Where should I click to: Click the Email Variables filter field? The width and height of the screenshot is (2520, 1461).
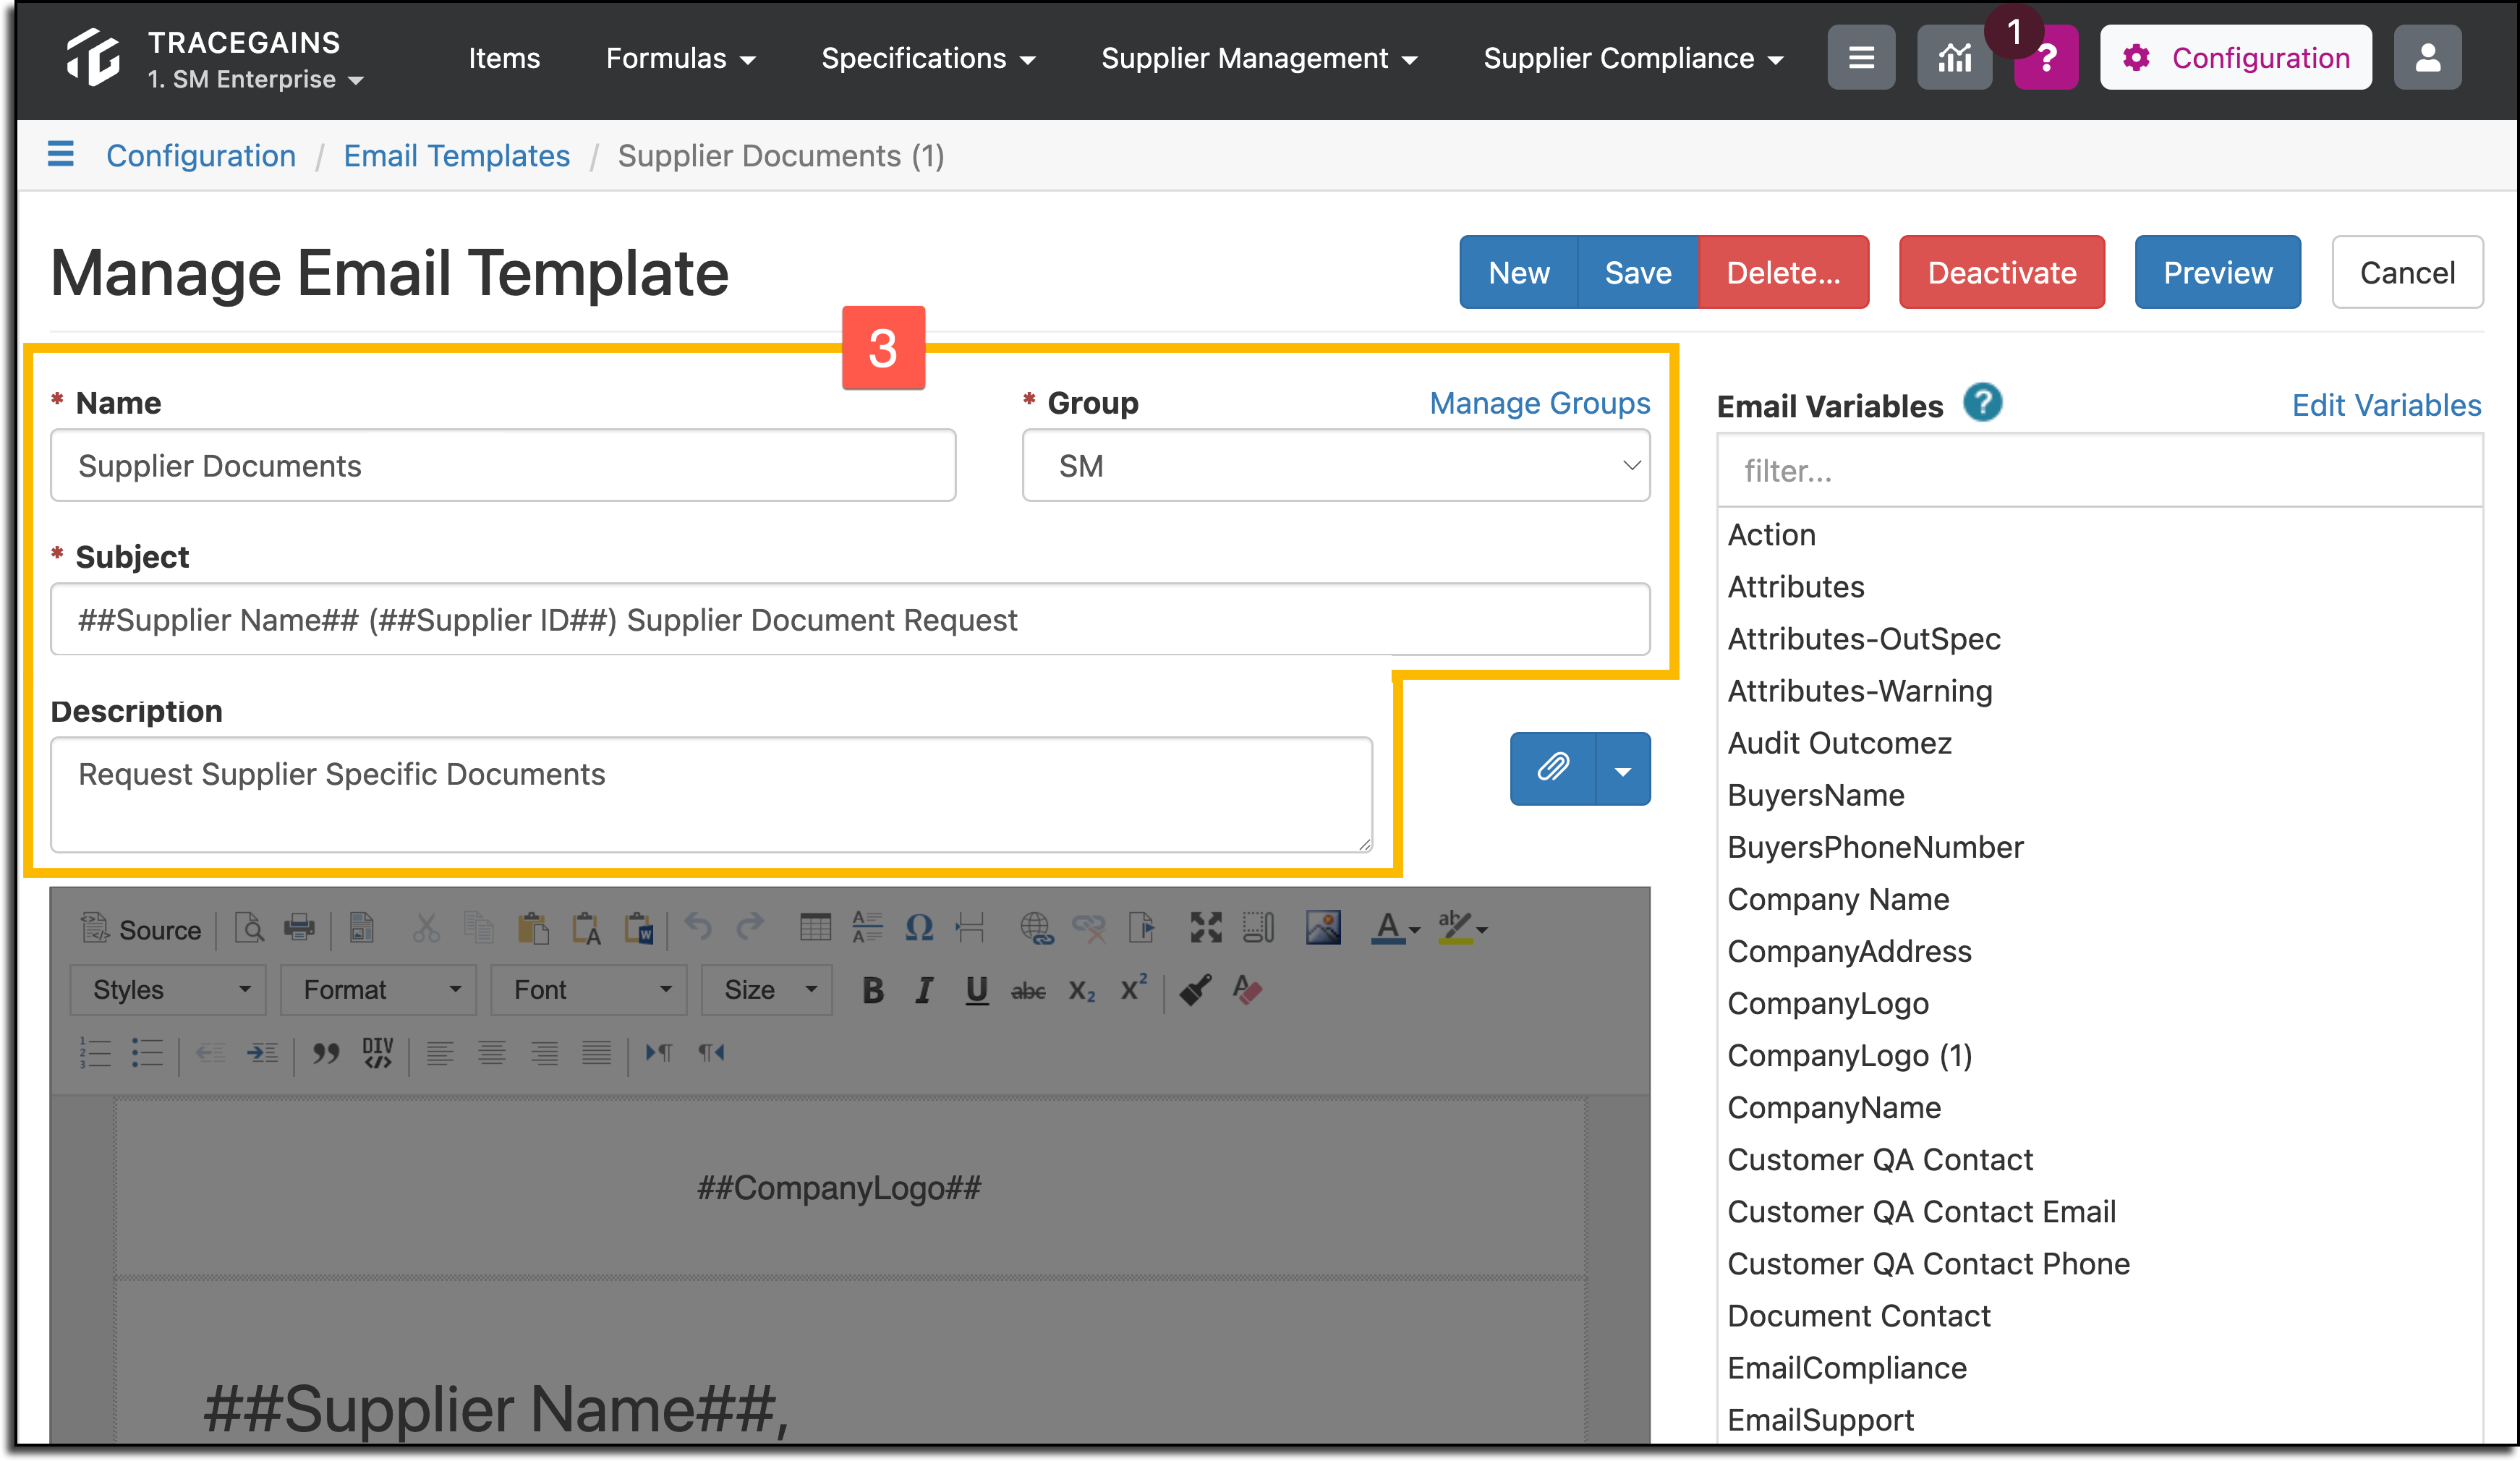2099,470
